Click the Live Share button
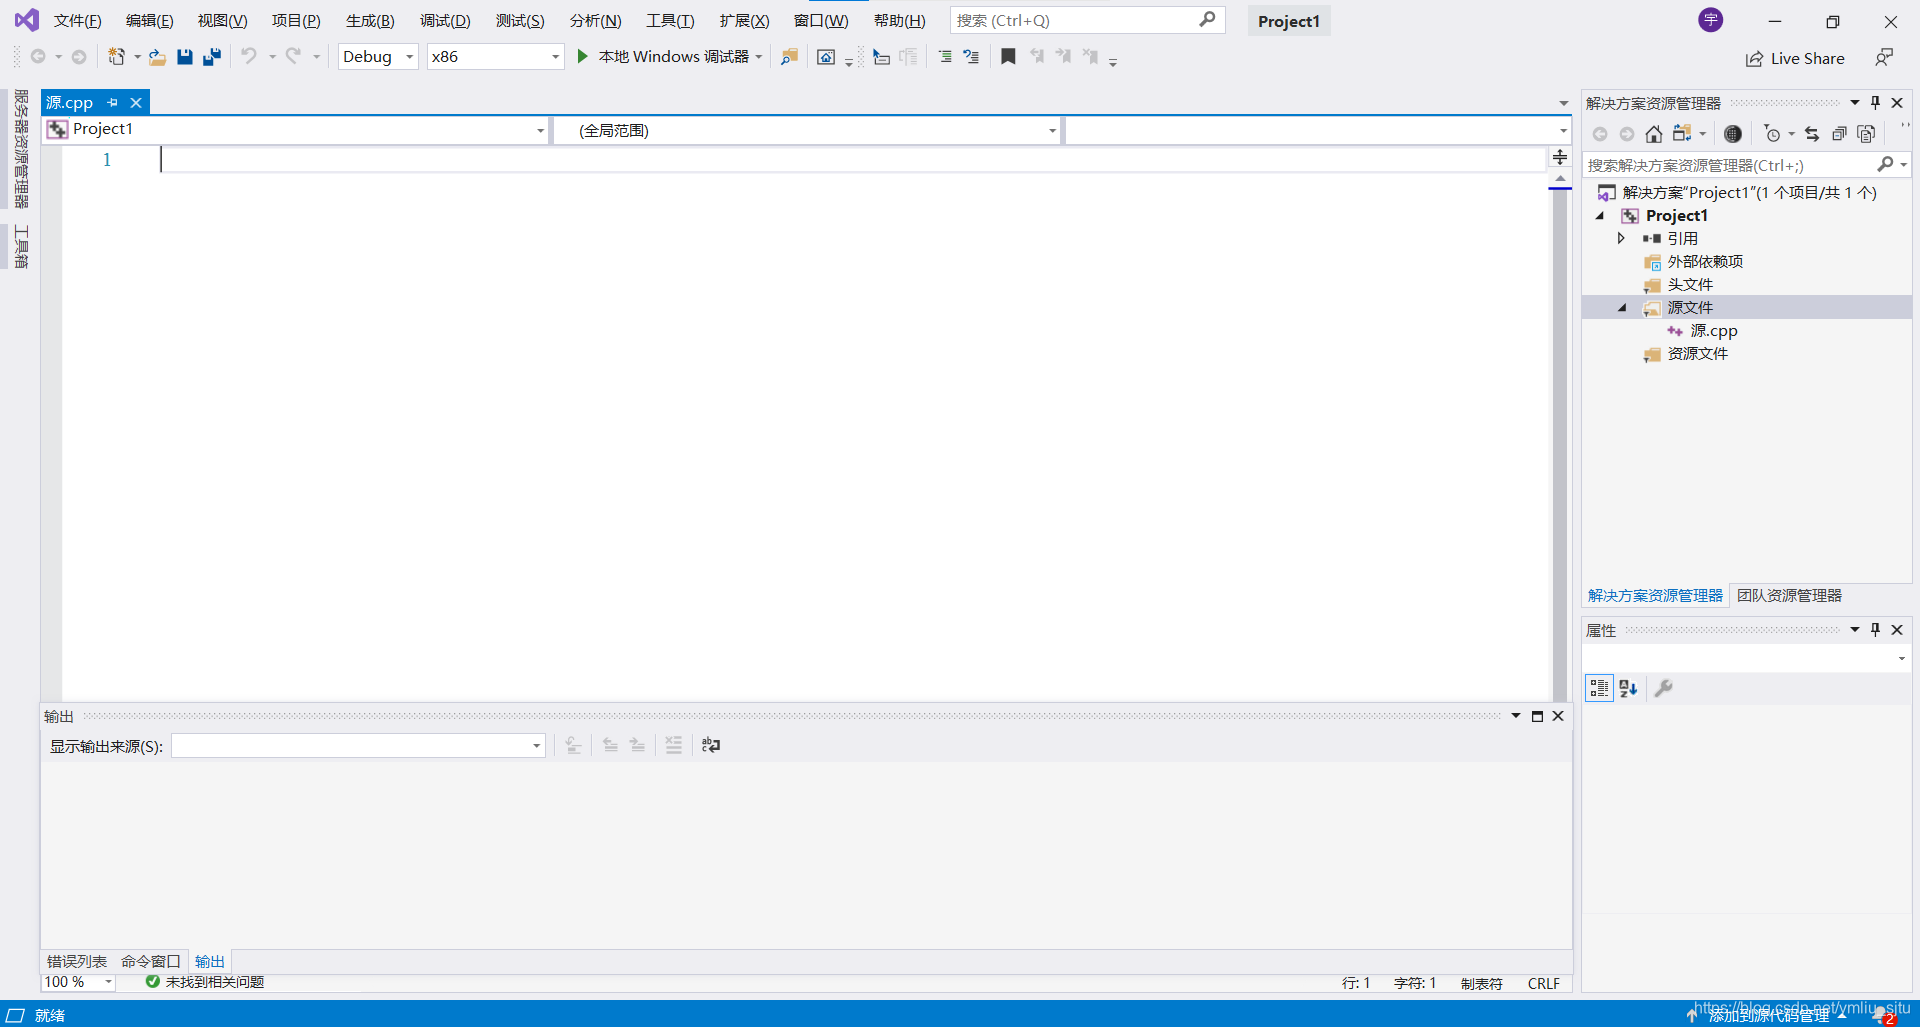This screenshot has width=1920, height=1027. pos(1795,58)
